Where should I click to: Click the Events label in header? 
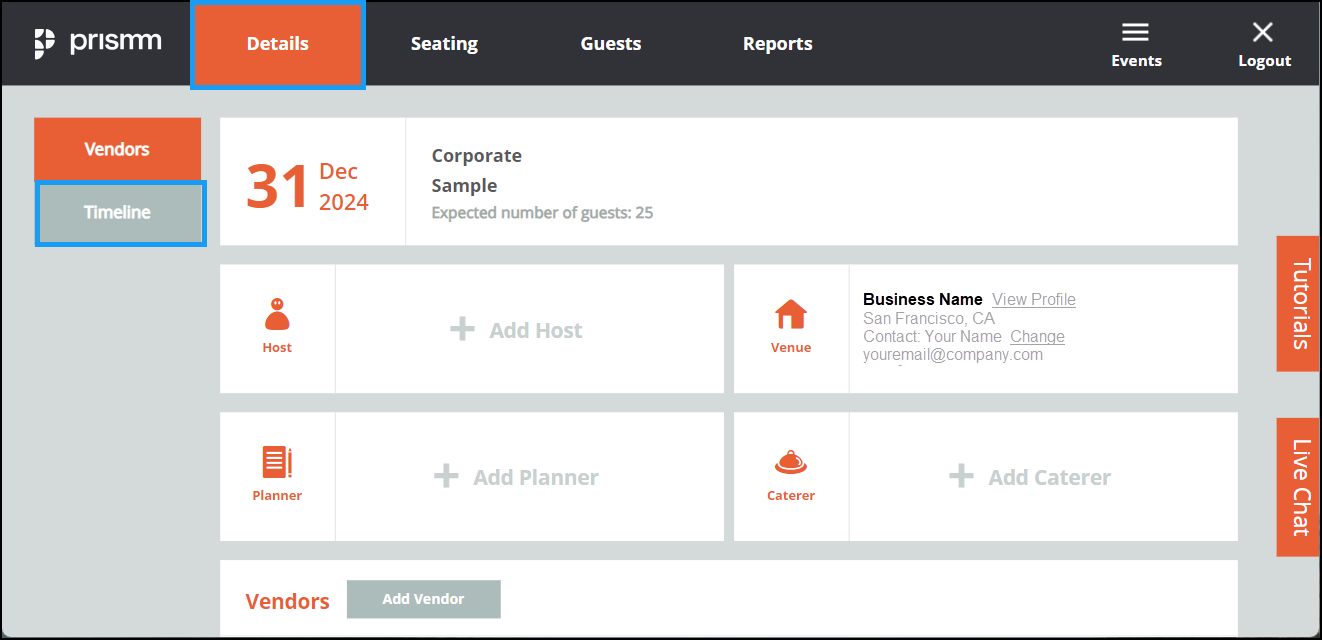[1136, 61]
